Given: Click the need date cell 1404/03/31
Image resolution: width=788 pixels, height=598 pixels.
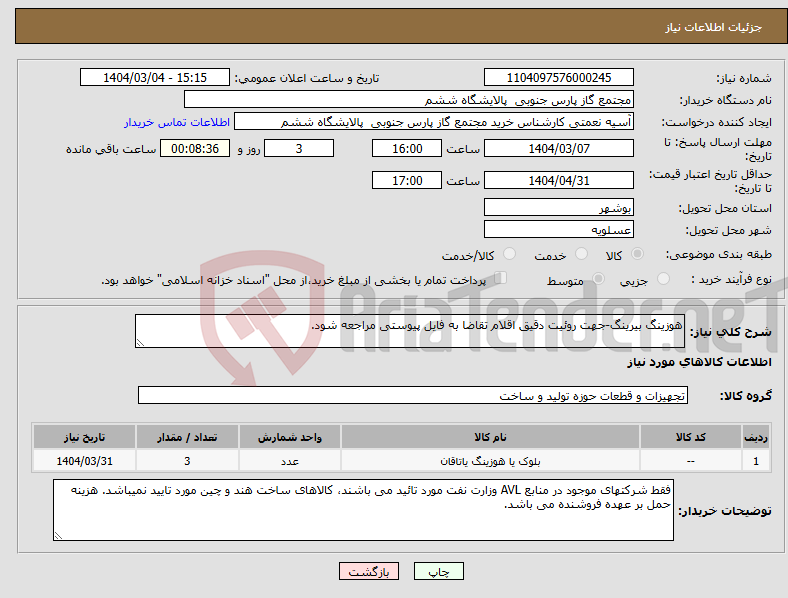Looking at the screenshot, I should [x=84, y=461].
